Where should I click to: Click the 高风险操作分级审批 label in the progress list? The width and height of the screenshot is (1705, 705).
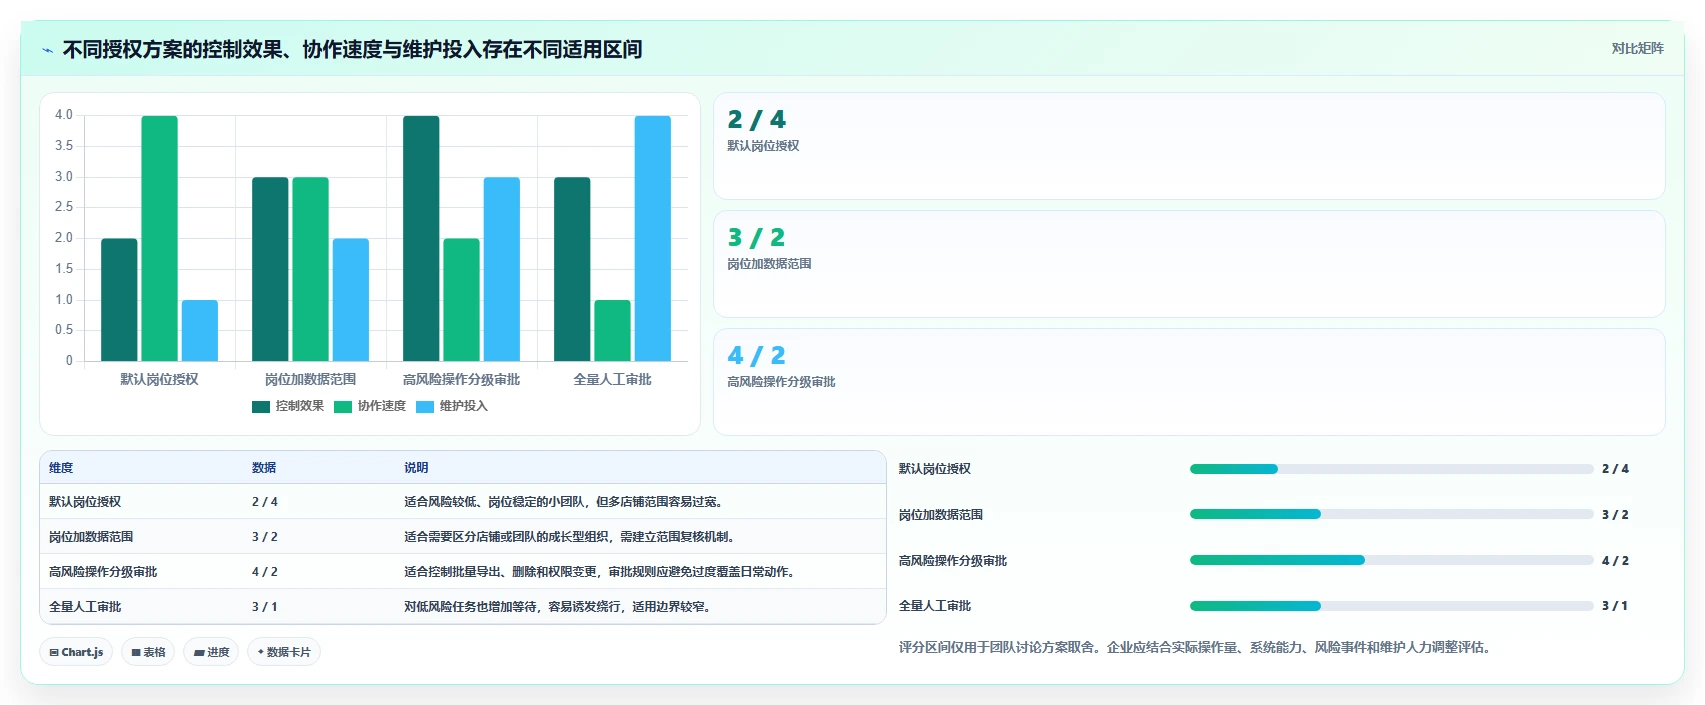[x=953, y=561]
